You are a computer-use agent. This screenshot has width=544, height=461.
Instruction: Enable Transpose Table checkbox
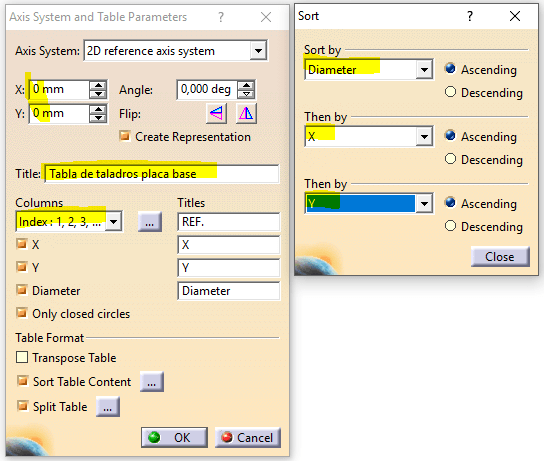22,357
